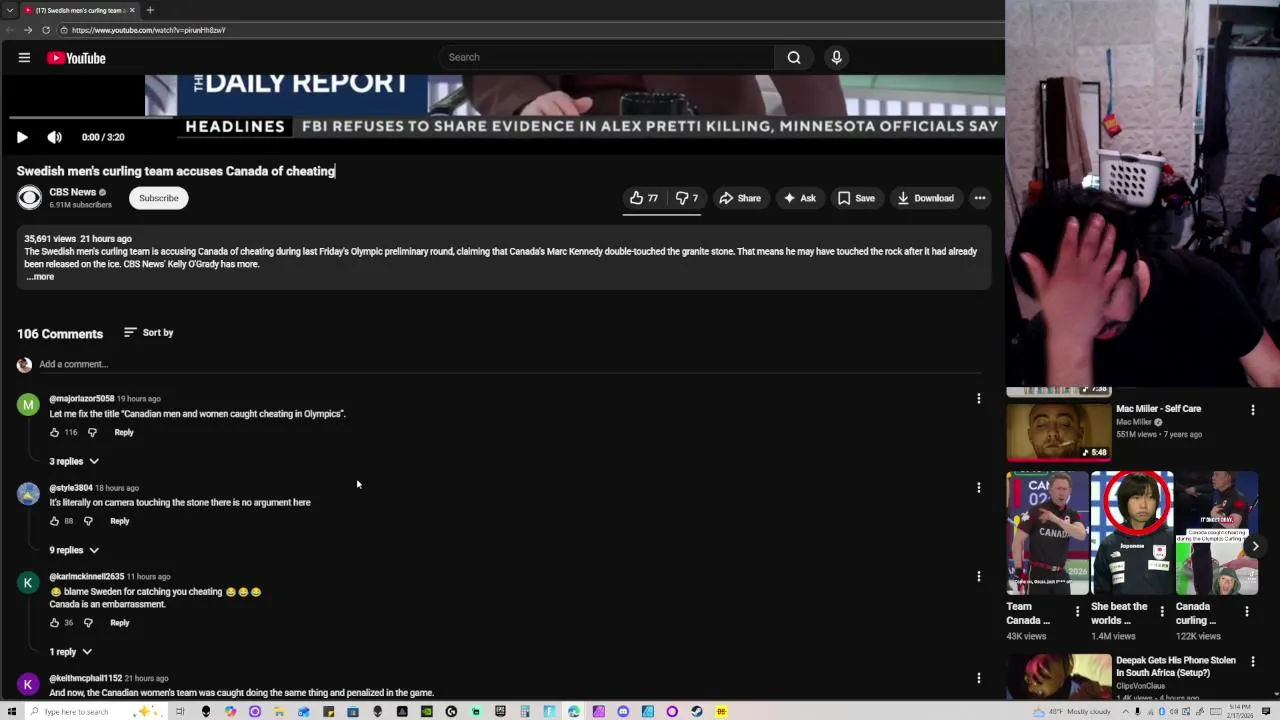Expand 3 replies under @majorlazor5058
This screenshot has height=720, width=1280.
click(x=74, y=461)
